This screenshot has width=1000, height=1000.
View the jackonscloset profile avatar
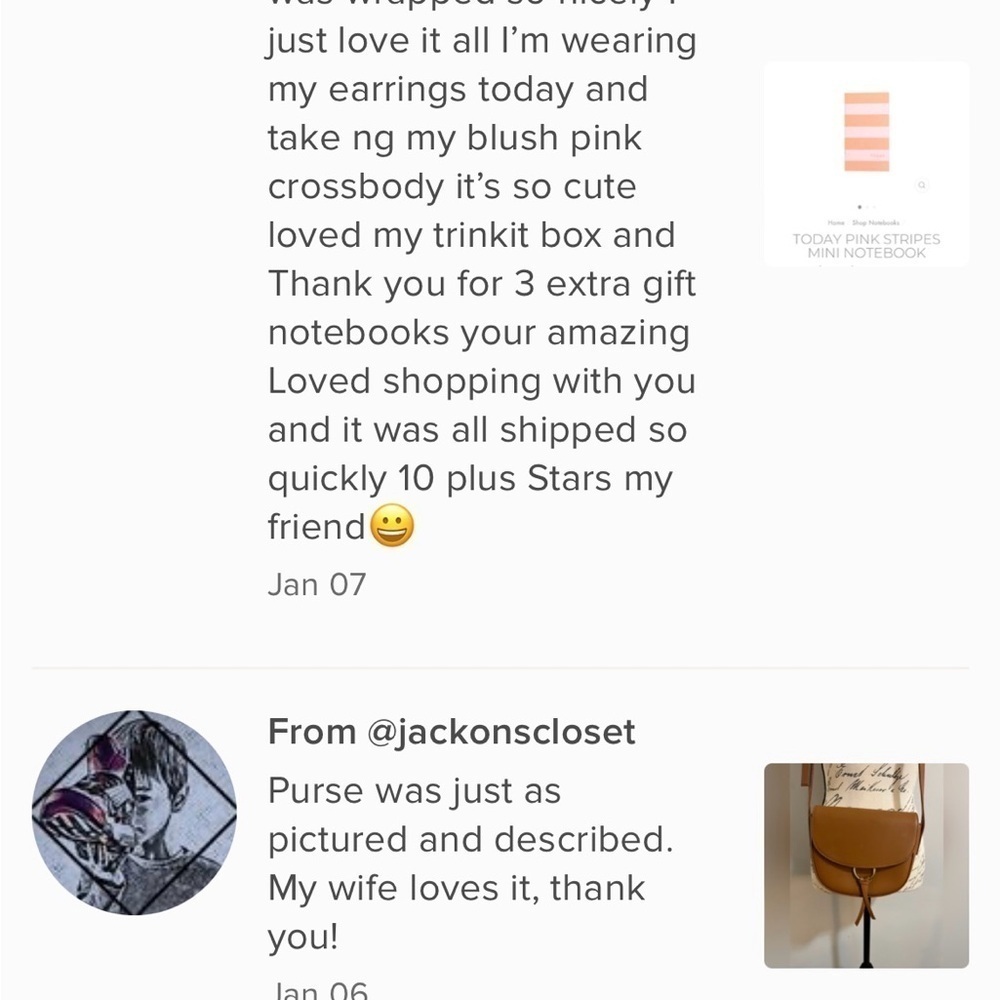pyautogui.click(x=134, y=812)
